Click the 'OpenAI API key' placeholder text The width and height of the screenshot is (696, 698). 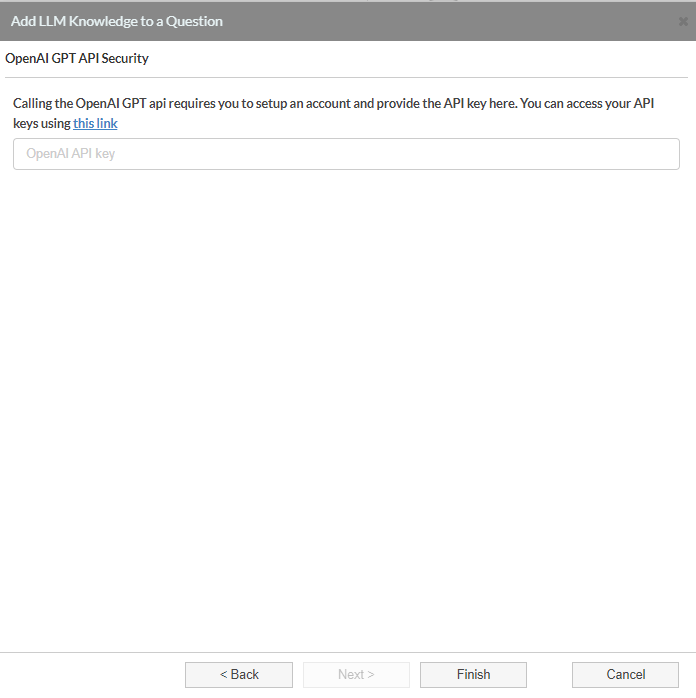coord(70,154)
